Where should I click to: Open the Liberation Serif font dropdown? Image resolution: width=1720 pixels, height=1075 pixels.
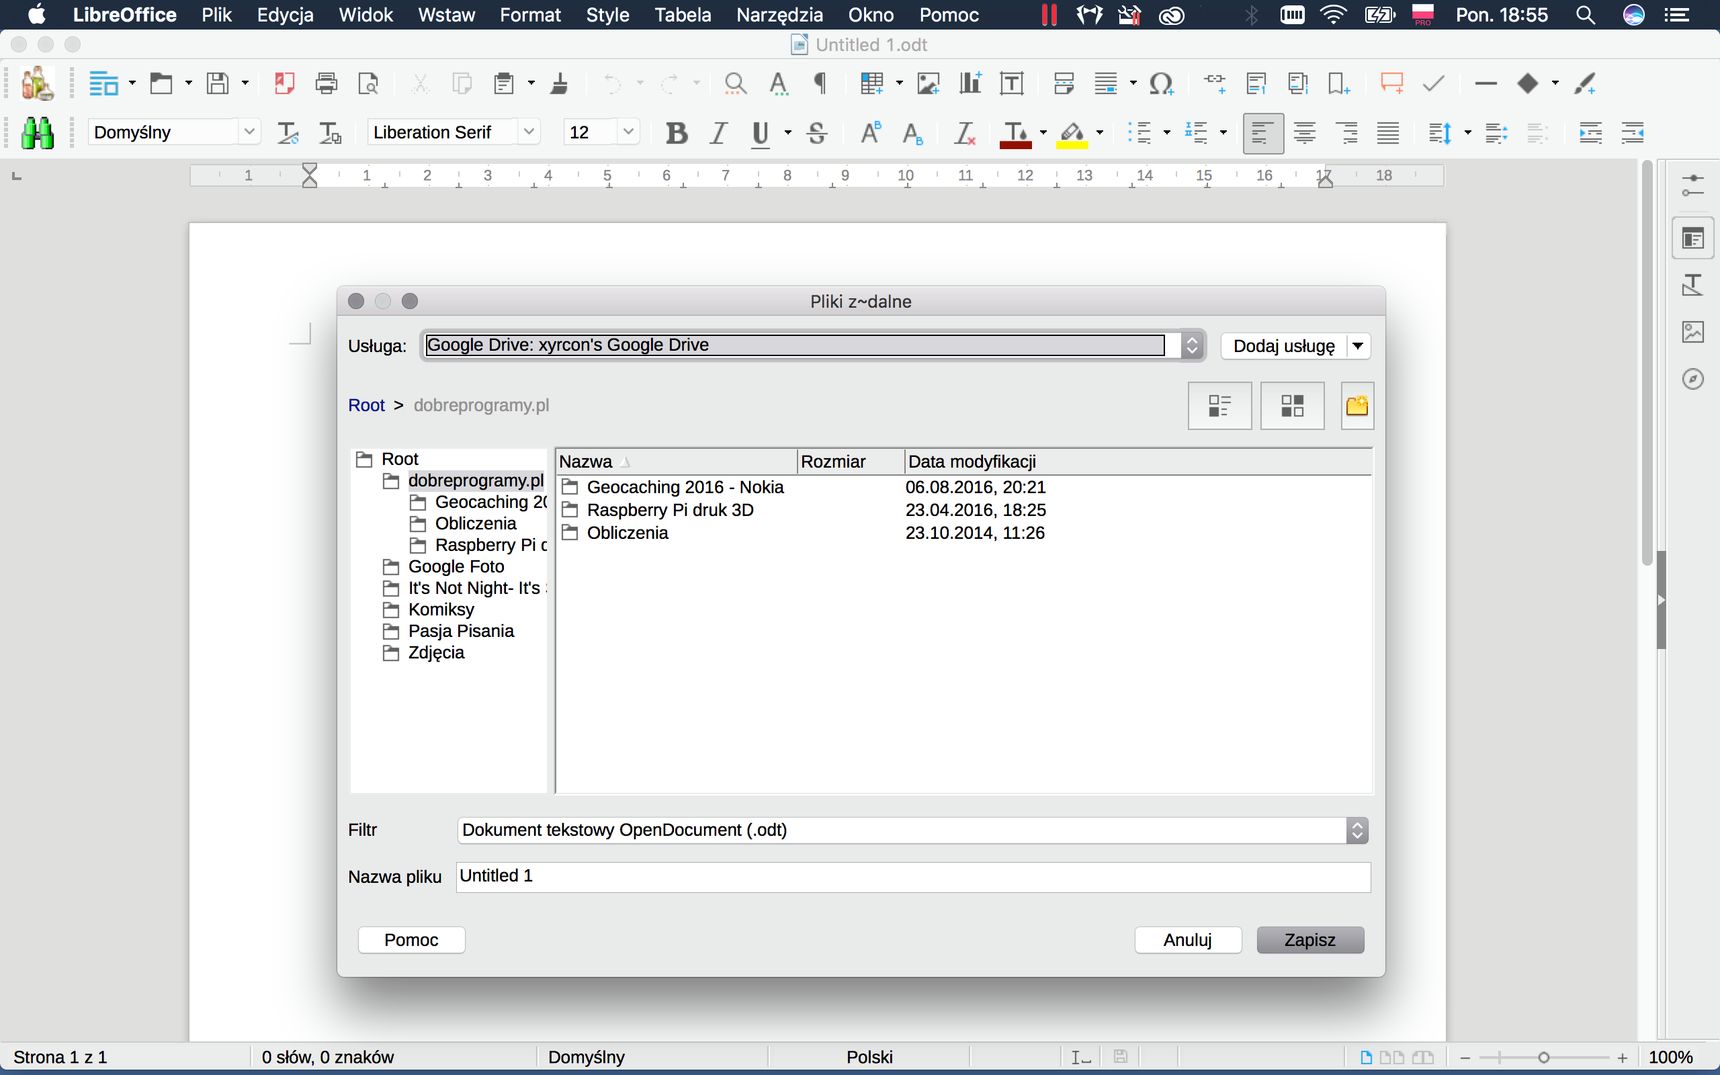(x=529, y=132)
